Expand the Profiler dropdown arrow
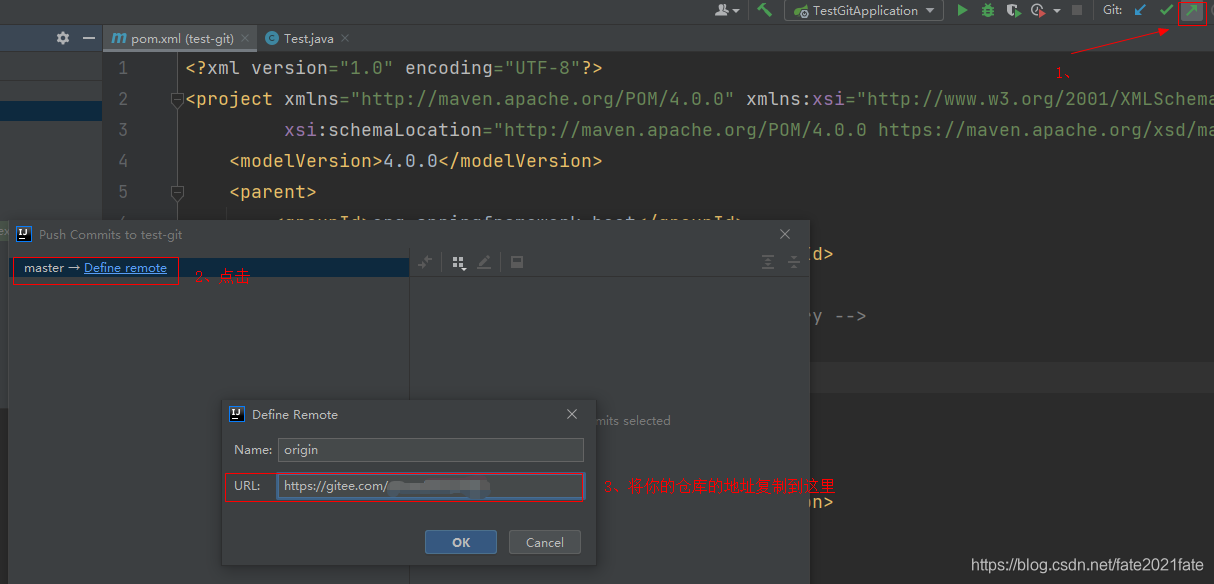The height and width of the screenshot is (584, 1214). (x=1057, y=12)
